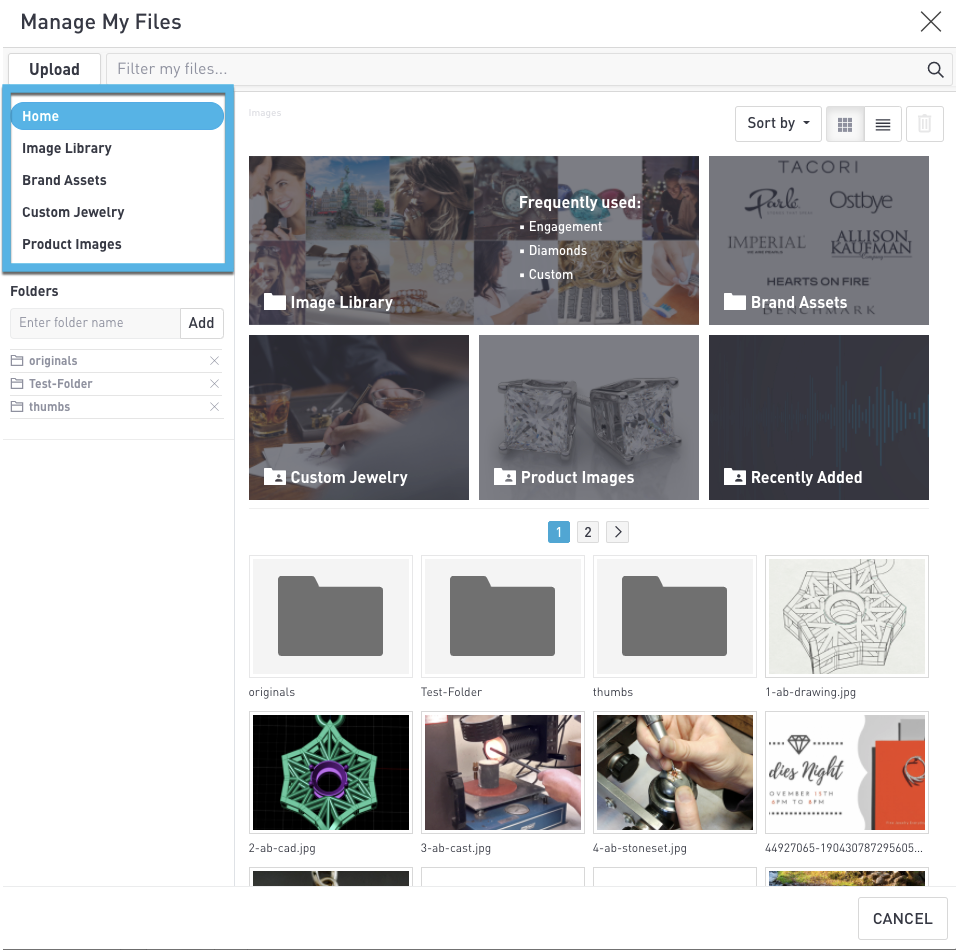956x950 pixels.
Task: Go to page 2 of files
Action: (588, 532)
